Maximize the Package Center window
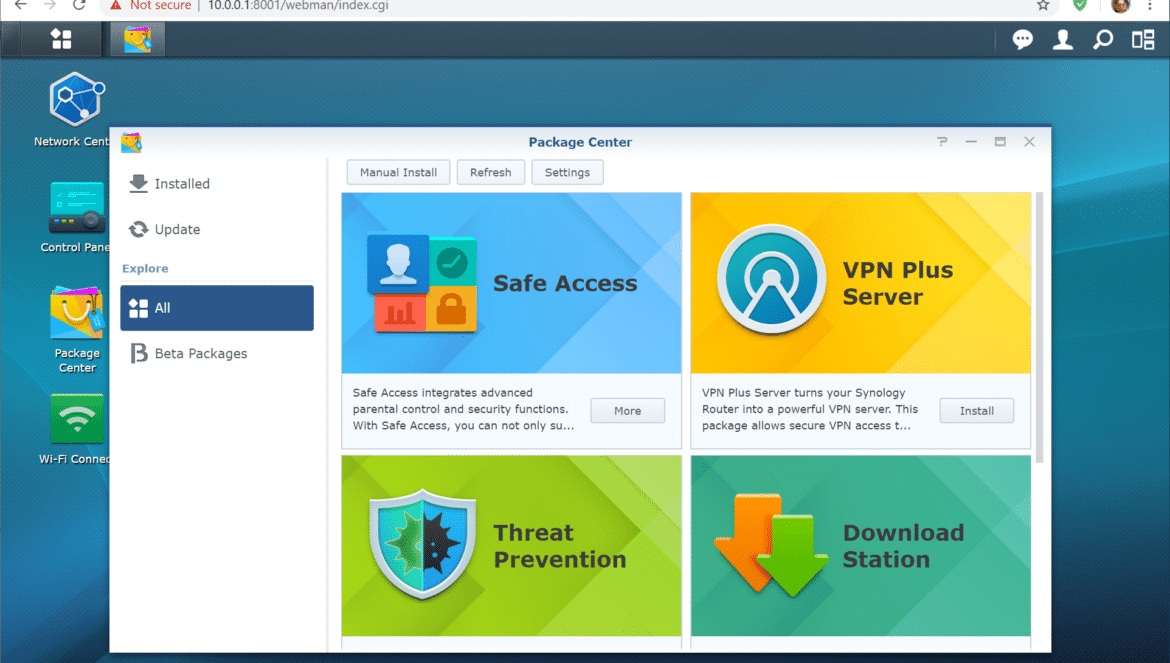The width and height of the screenshot is (1170, 663). [x=1000, y=142]
